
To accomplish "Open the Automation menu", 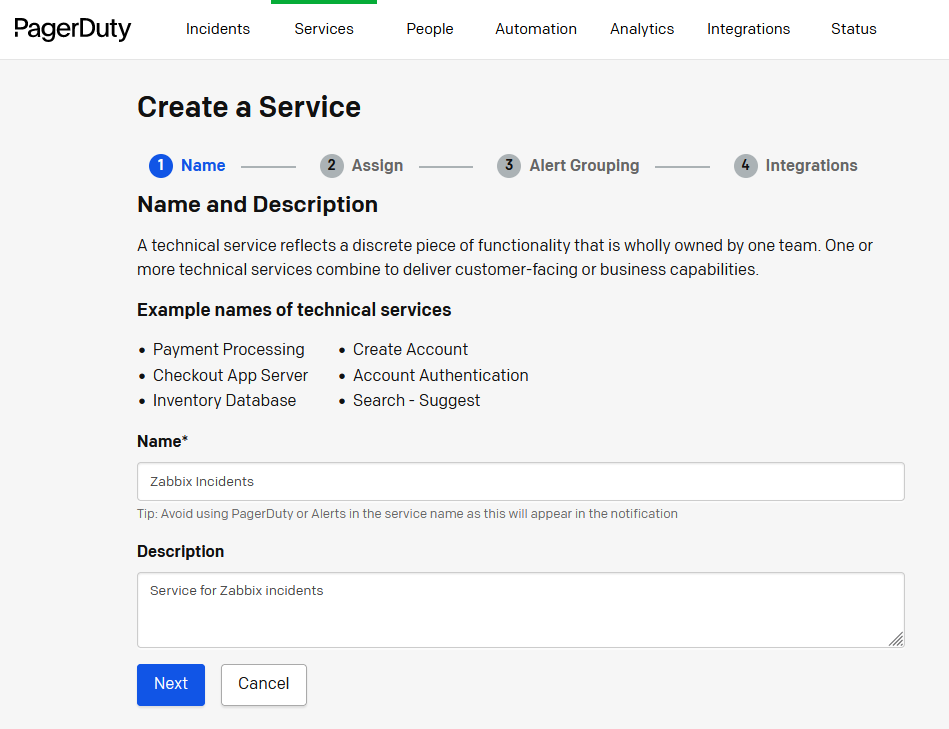I will point(536,29).
